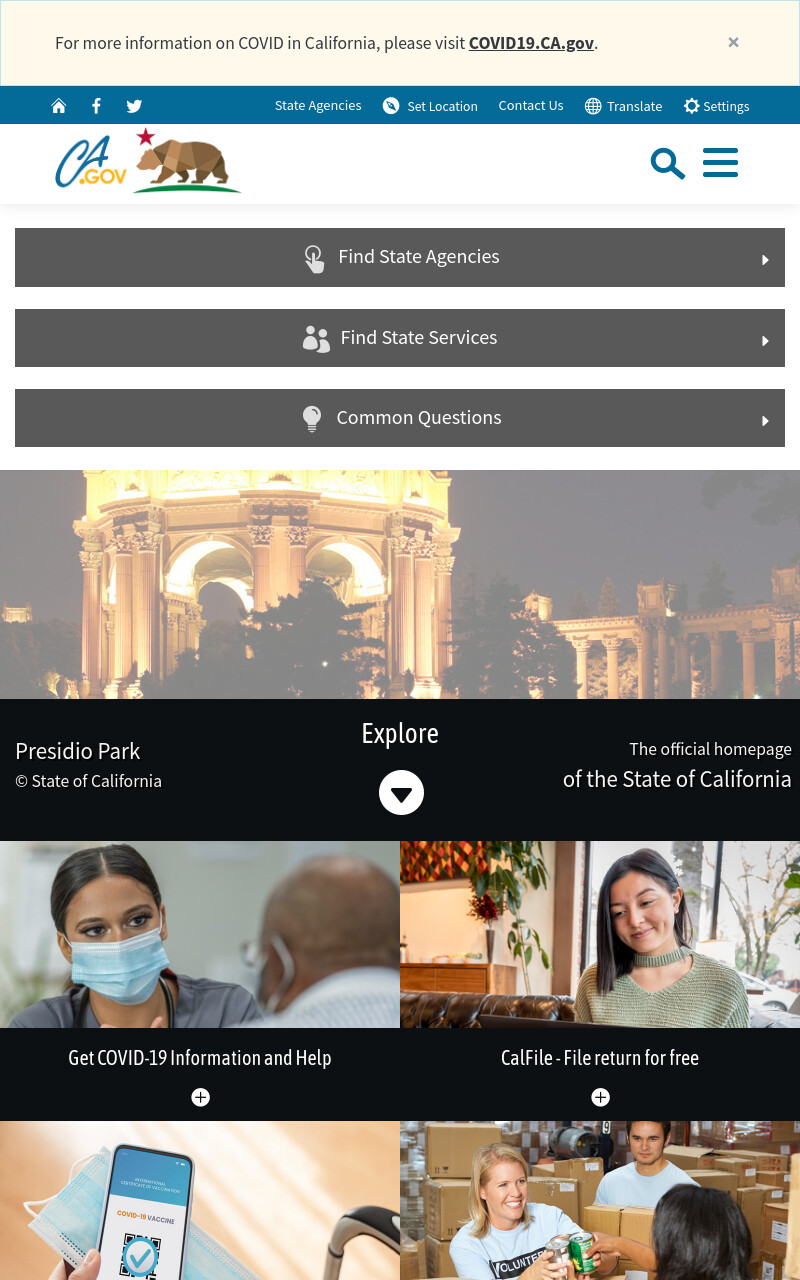
Task: Open the Contact Us link
Action: [x=531, y=106]
